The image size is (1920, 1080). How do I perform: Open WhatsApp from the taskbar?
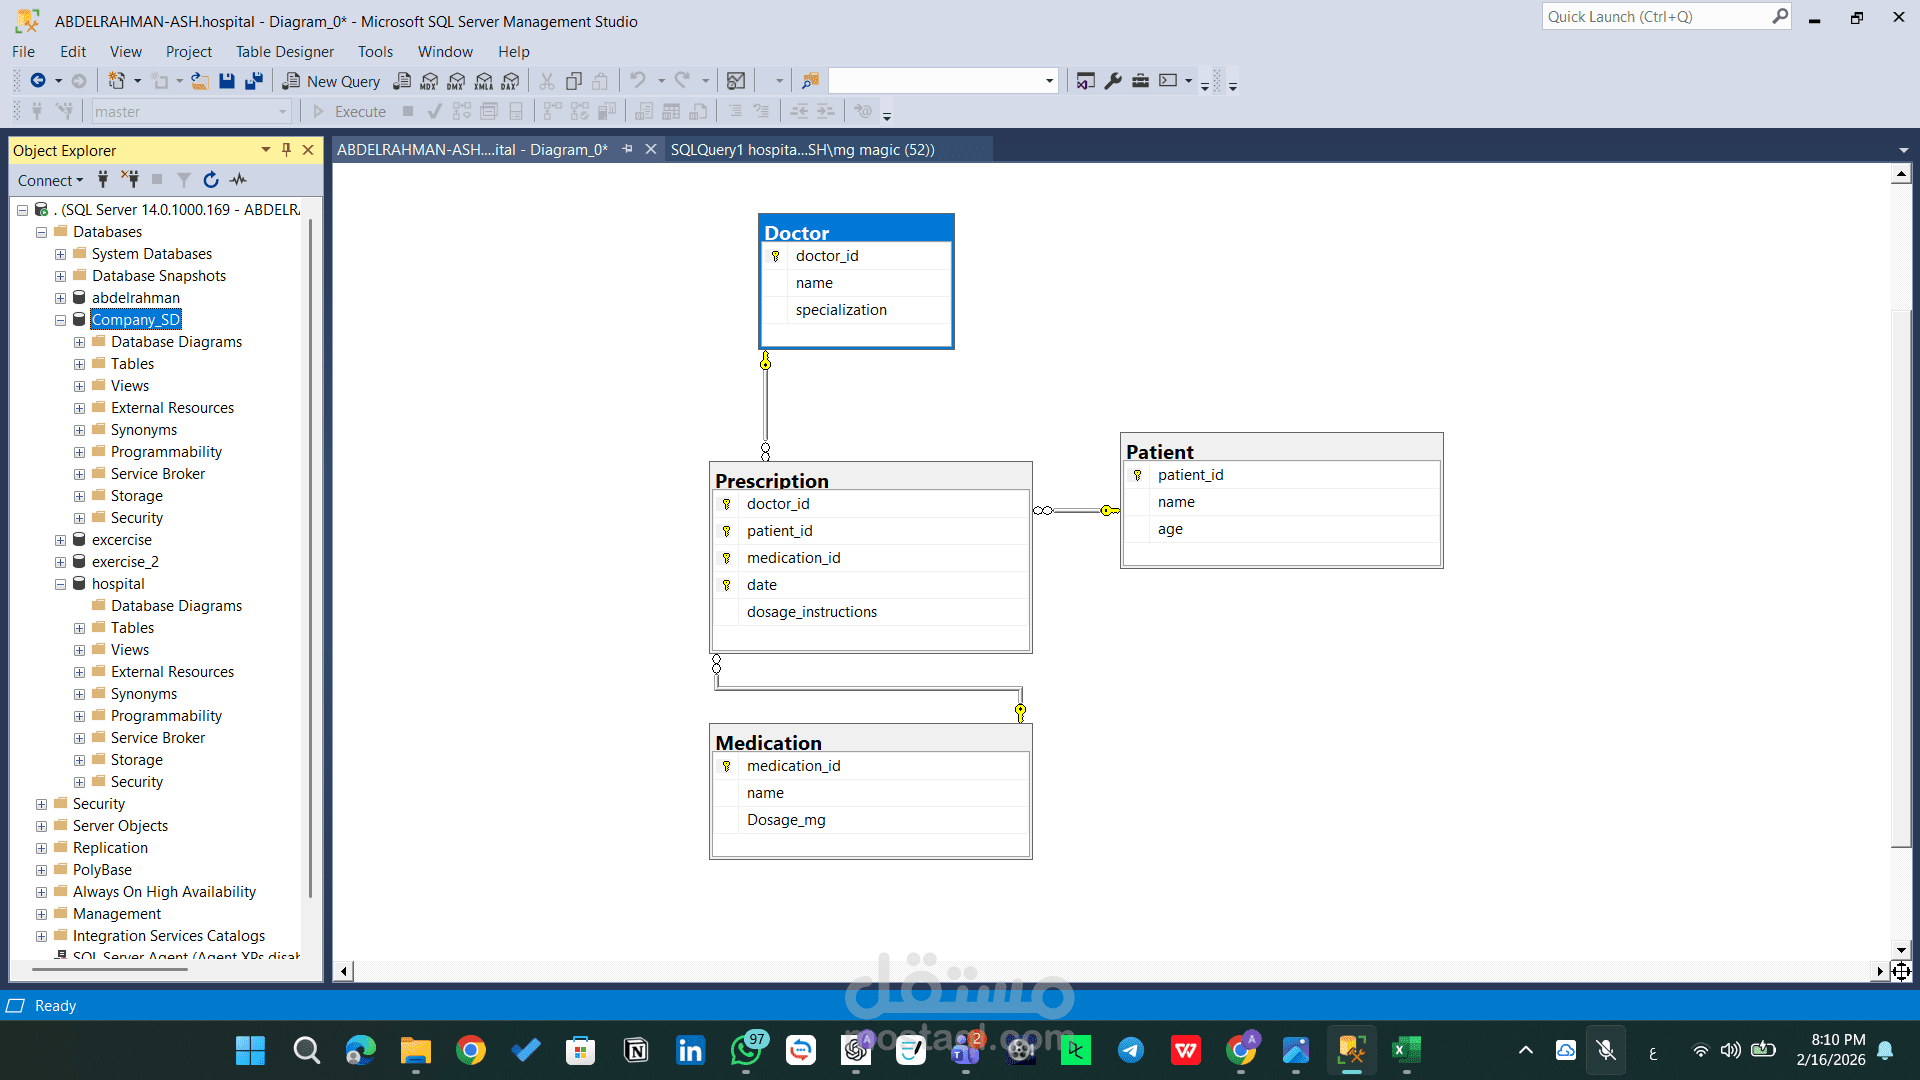[746, 1050]
